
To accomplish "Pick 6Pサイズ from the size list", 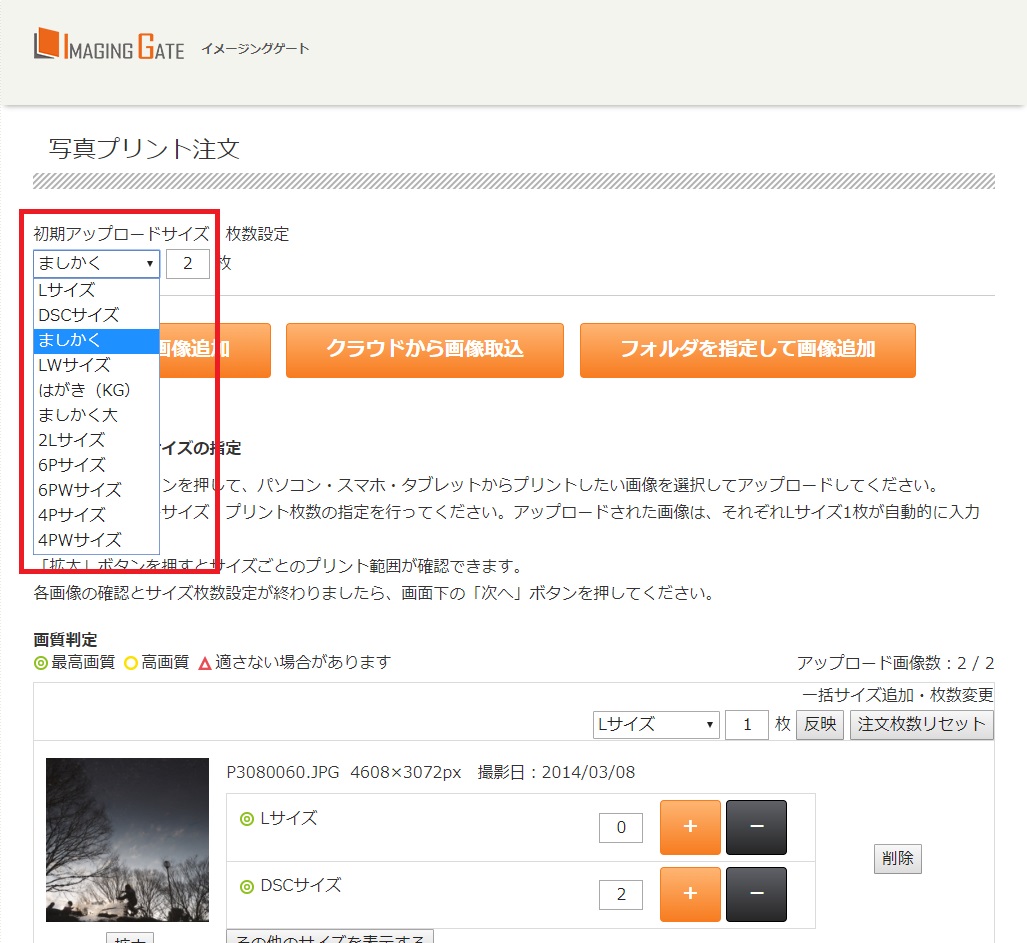I will pos(96,464).
